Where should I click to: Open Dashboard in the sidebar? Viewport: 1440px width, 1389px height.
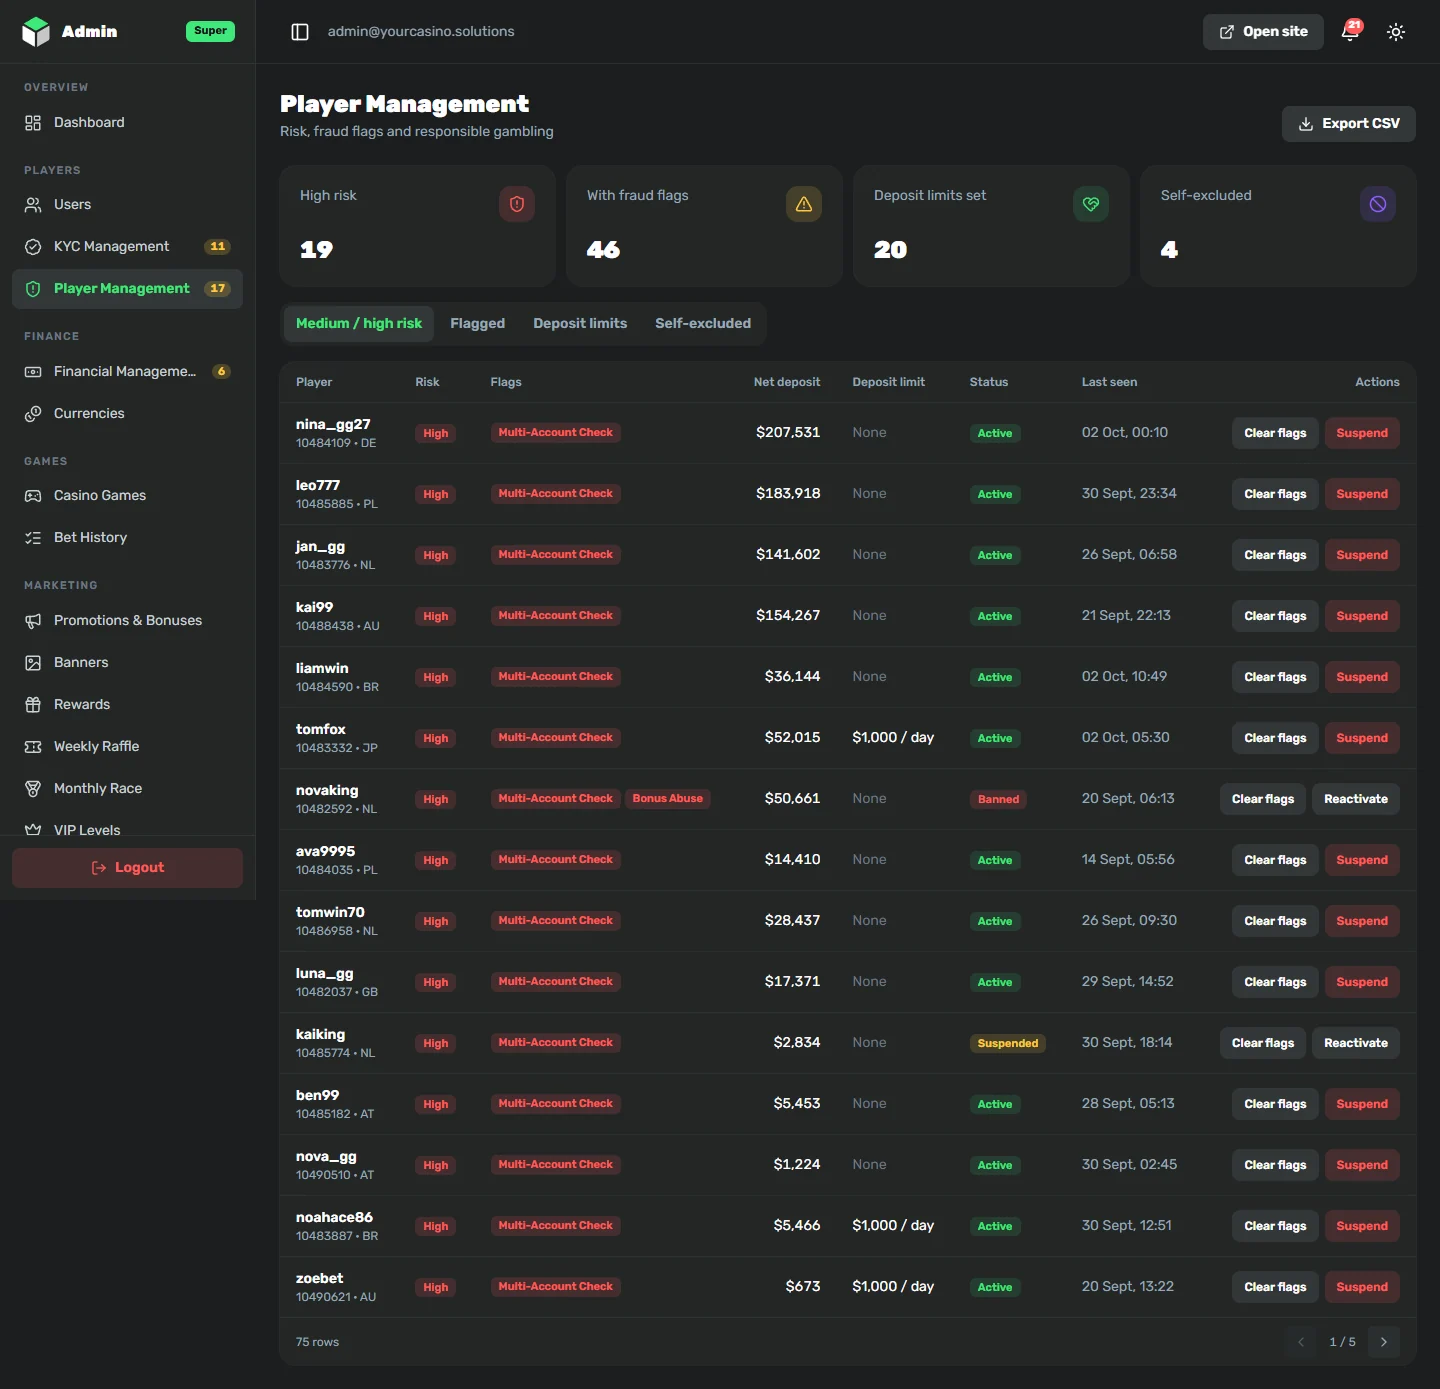point(128,123)
